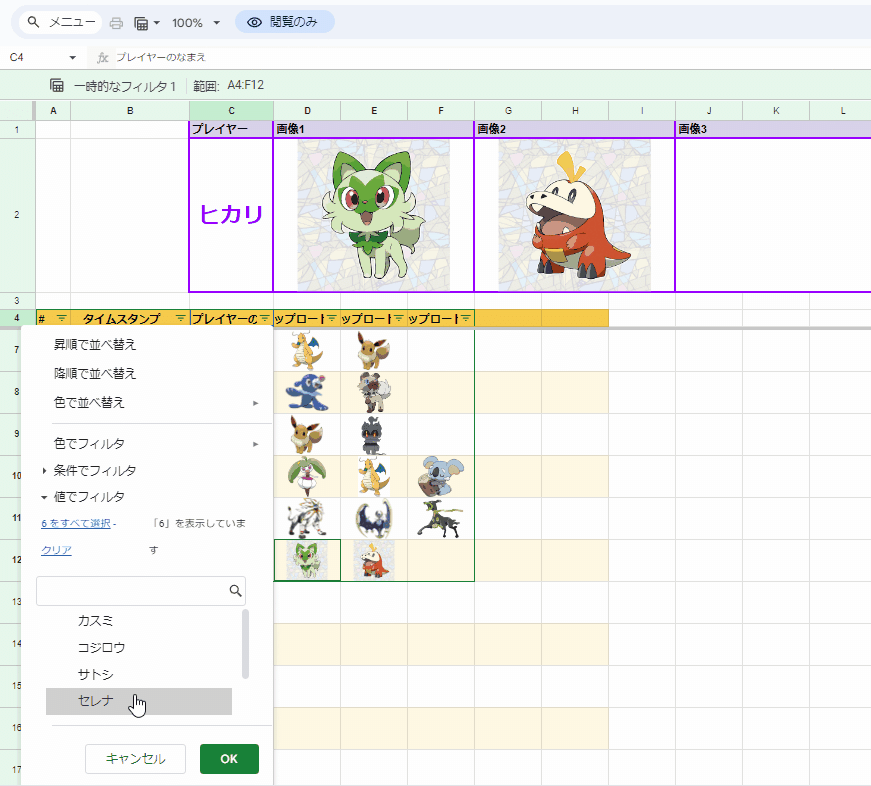Click the formula bar text プレイヤーのなまえ
Viewport: 871px width, 786px height.
coord(161,57)
